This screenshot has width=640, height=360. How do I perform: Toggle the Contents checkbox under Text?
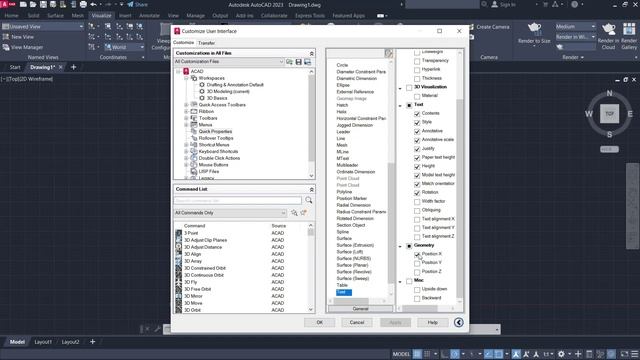tap(417, 114)
